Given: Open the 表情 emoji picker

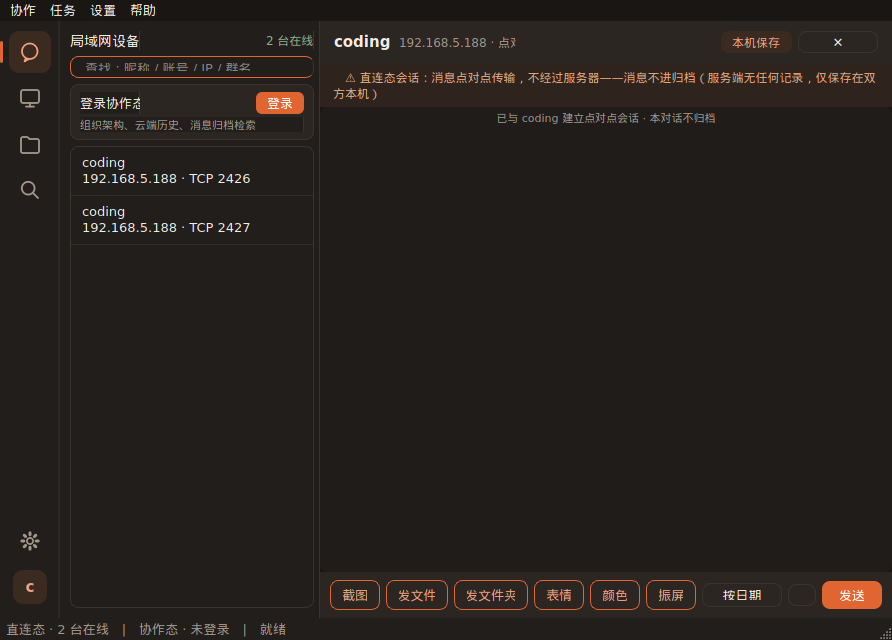Looking at the screenshot, I should [559, 595].
